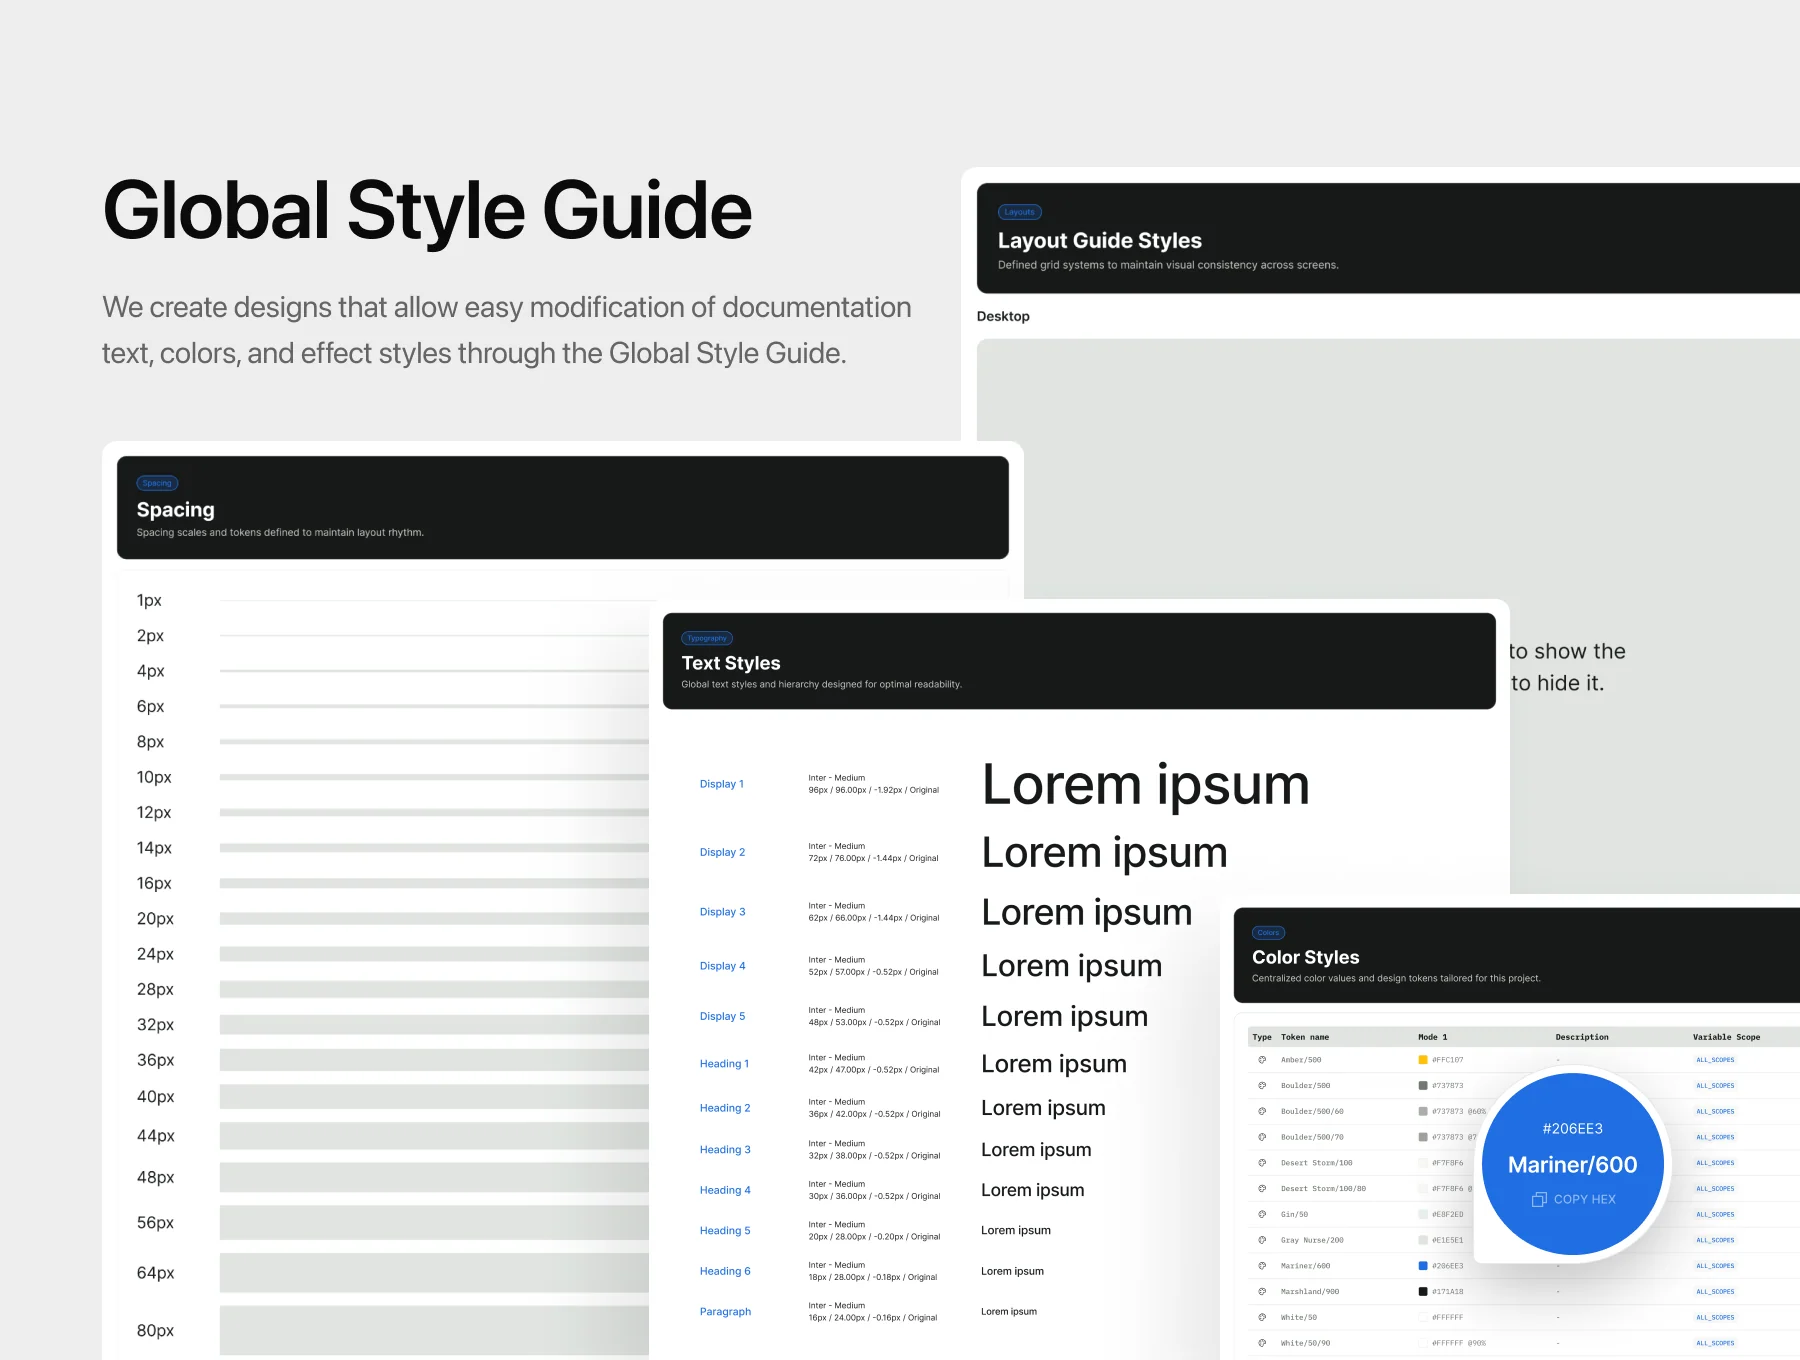Click the Mode 1 column header
The height and width of the screenshot is (1360, 1800).
[1433, 1037]
